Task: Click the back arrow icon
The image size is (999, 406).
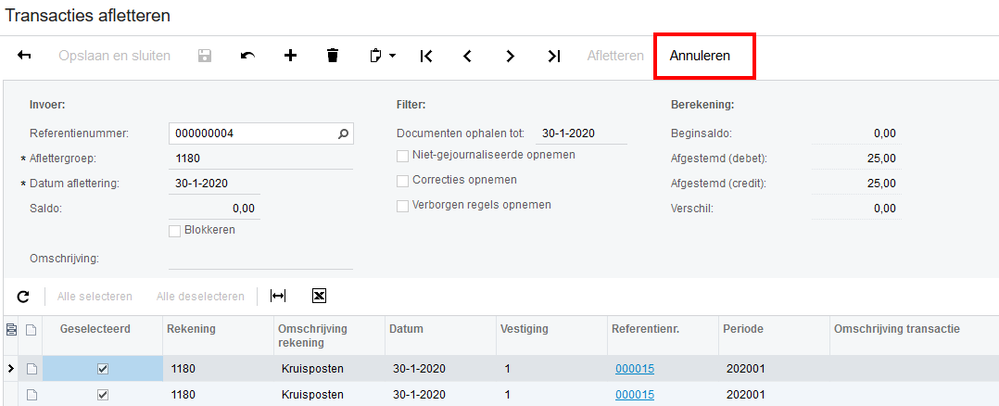Action: coord(24,56)
